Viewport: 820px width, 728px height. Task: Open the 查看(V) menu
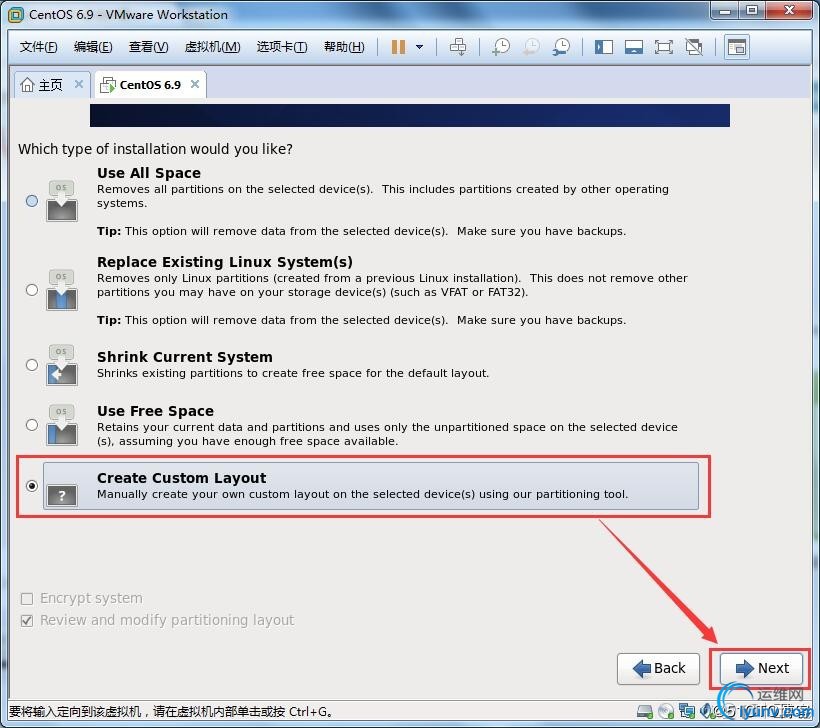tap(149, 47)
